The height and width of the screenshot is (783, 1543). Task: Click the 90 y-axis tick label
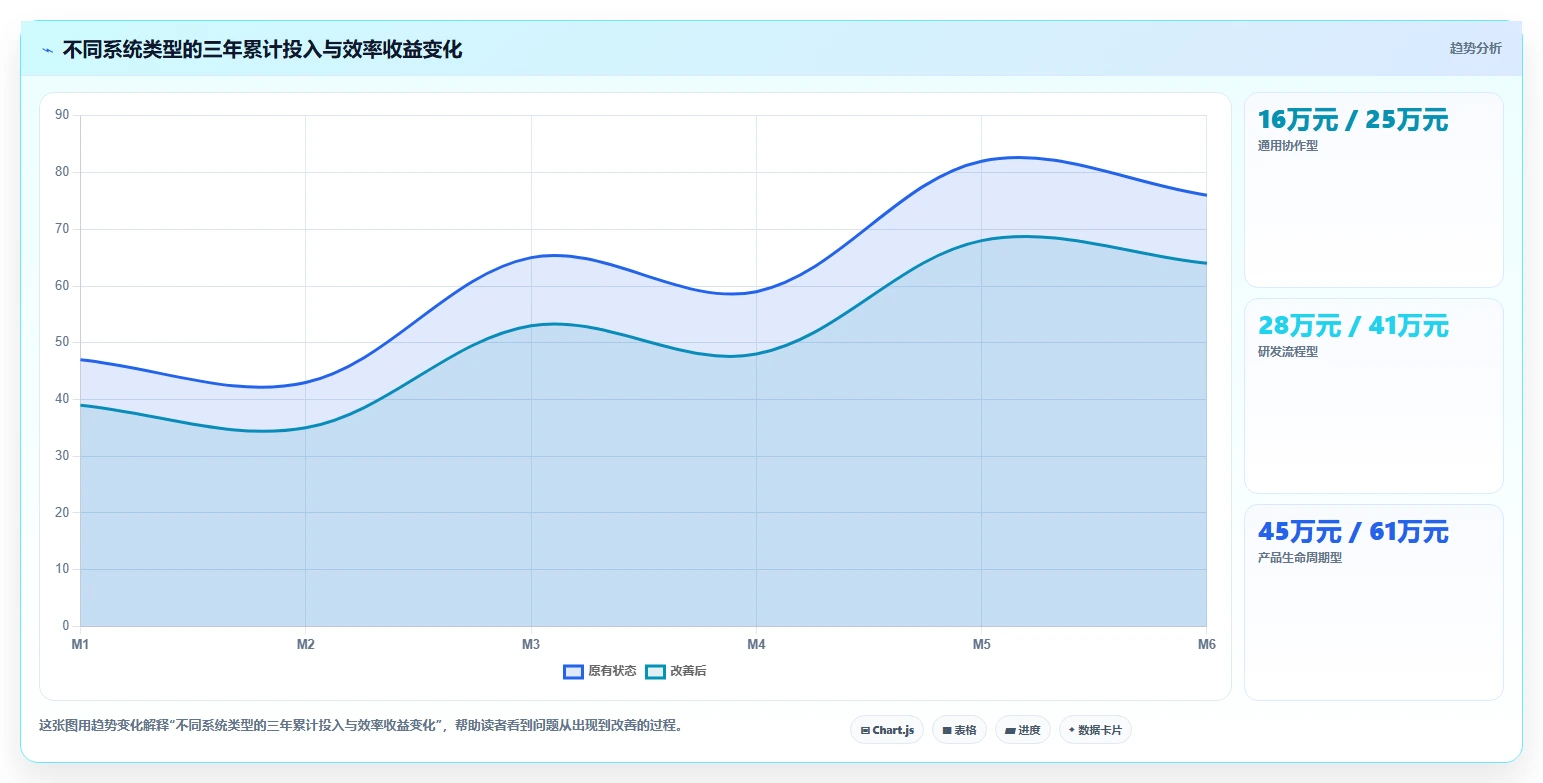62,115
